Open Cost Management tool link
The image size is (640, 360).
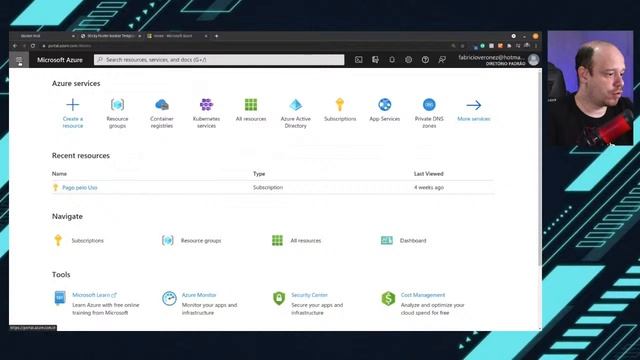coord(423,295)
